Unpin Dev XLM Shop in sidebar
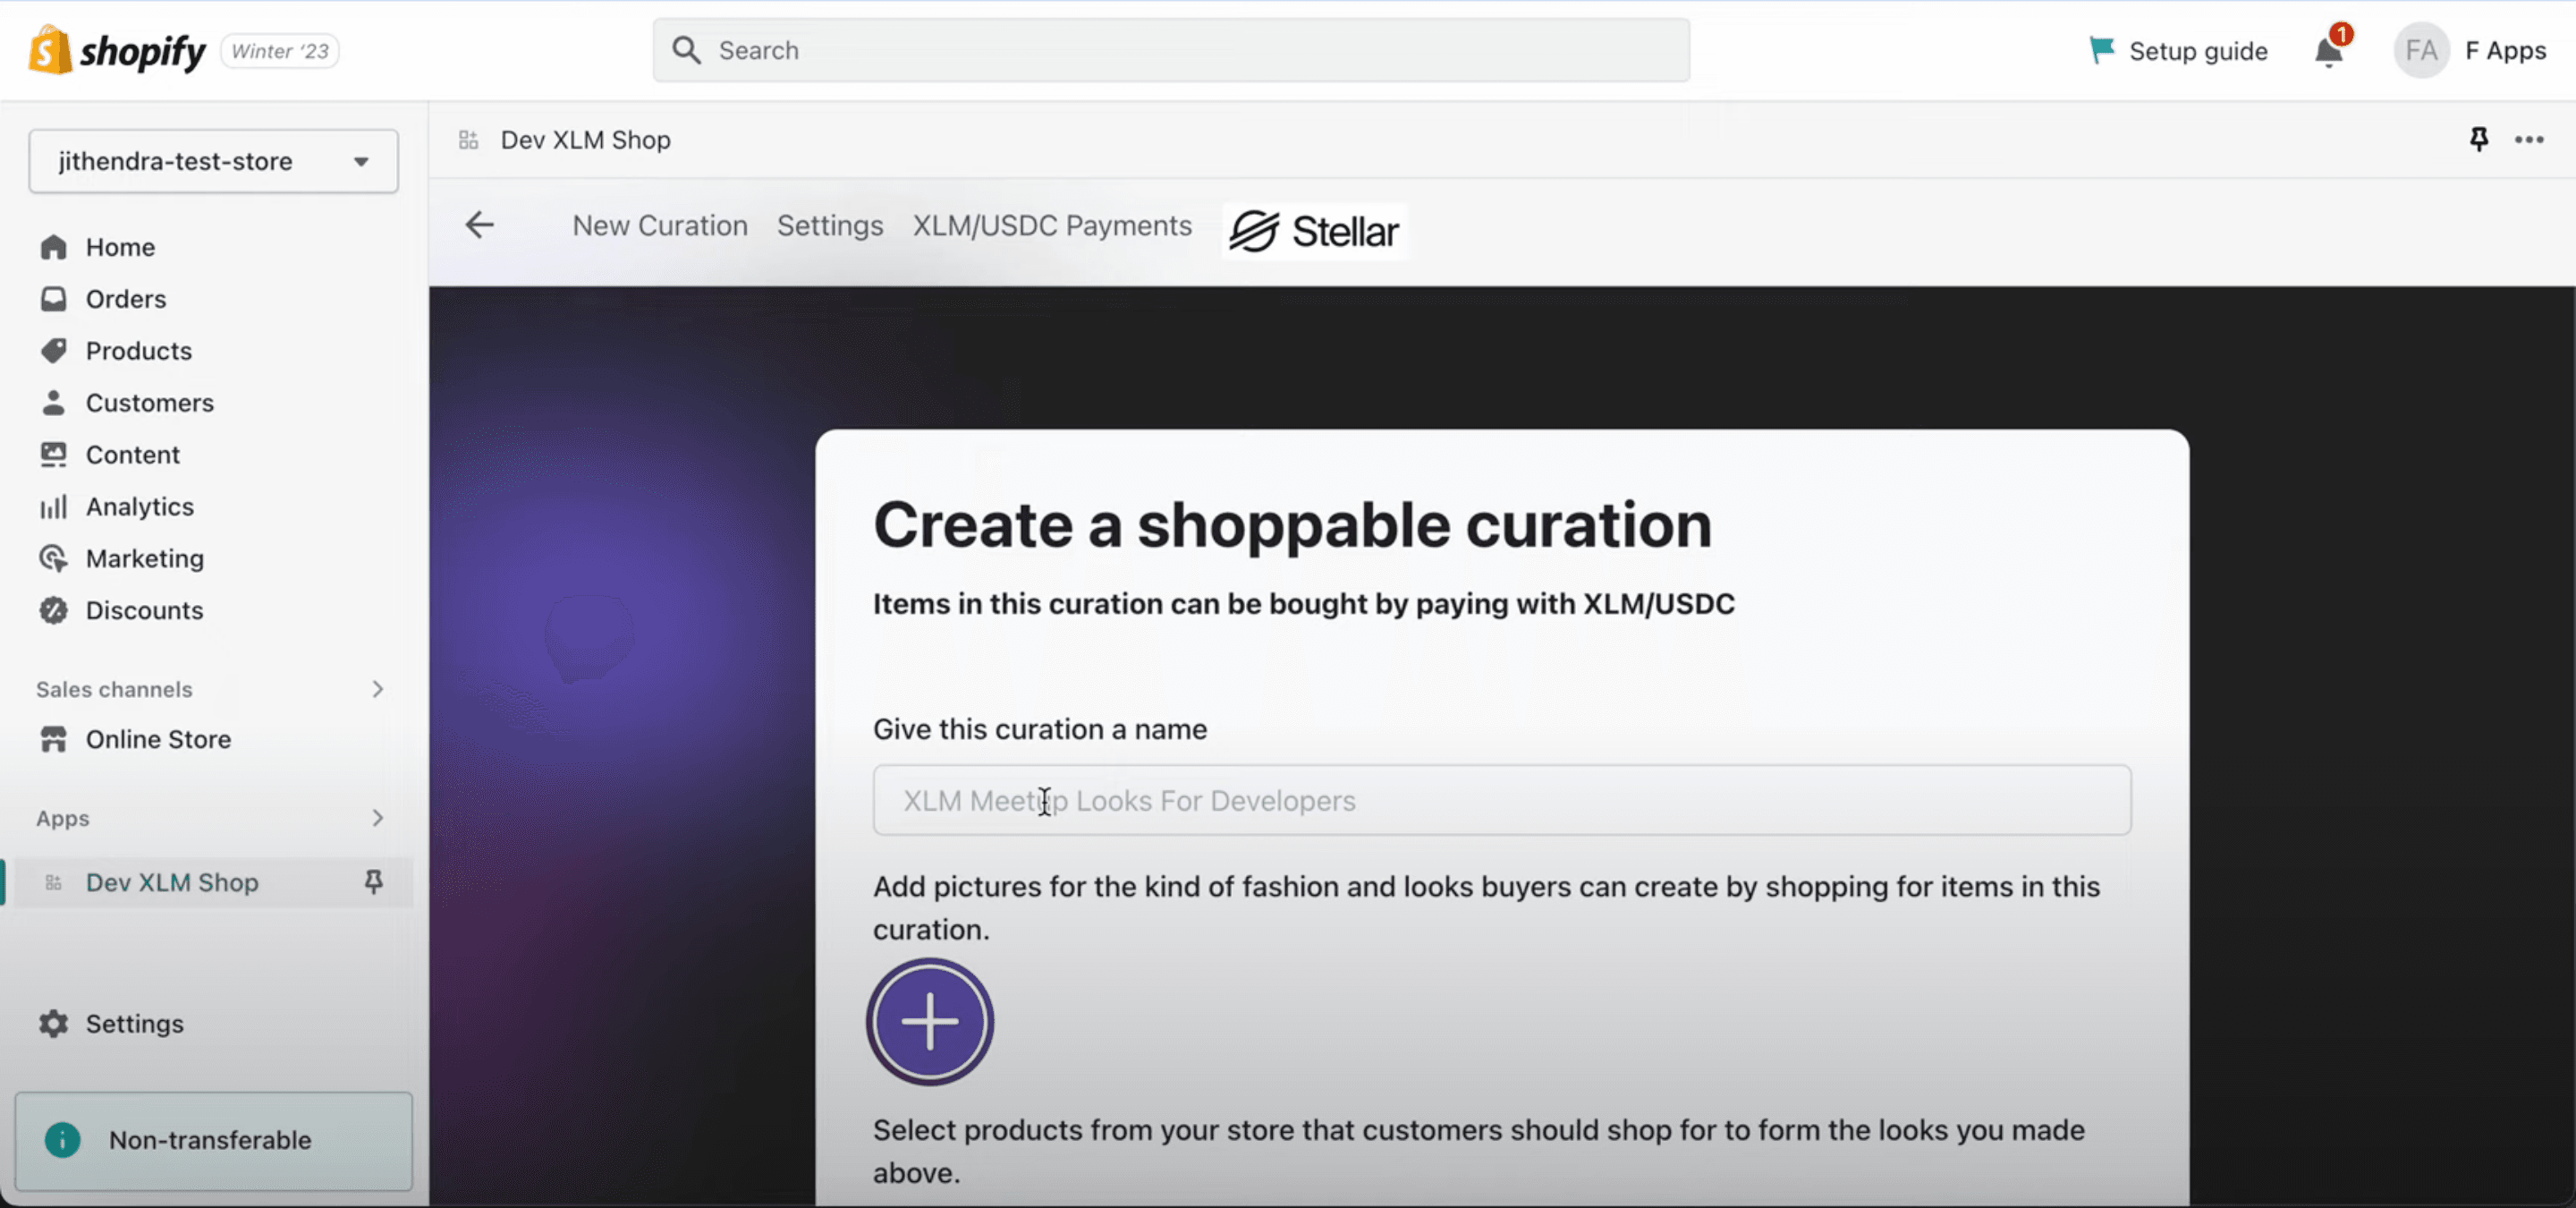Screen dimensions: 2576x1208 pos(373,881)
